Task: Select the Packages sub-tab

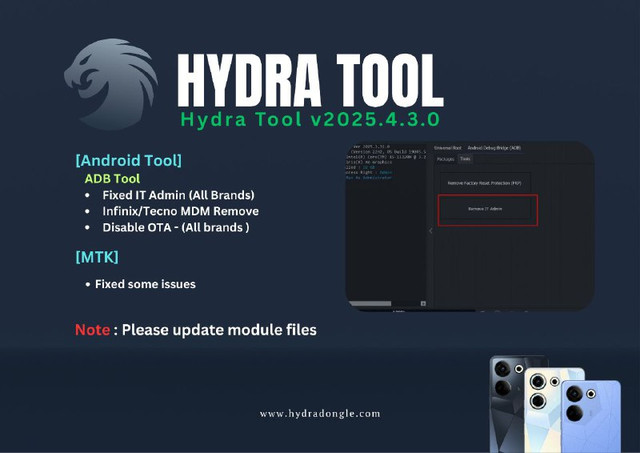Action: [x=445, y=159]
